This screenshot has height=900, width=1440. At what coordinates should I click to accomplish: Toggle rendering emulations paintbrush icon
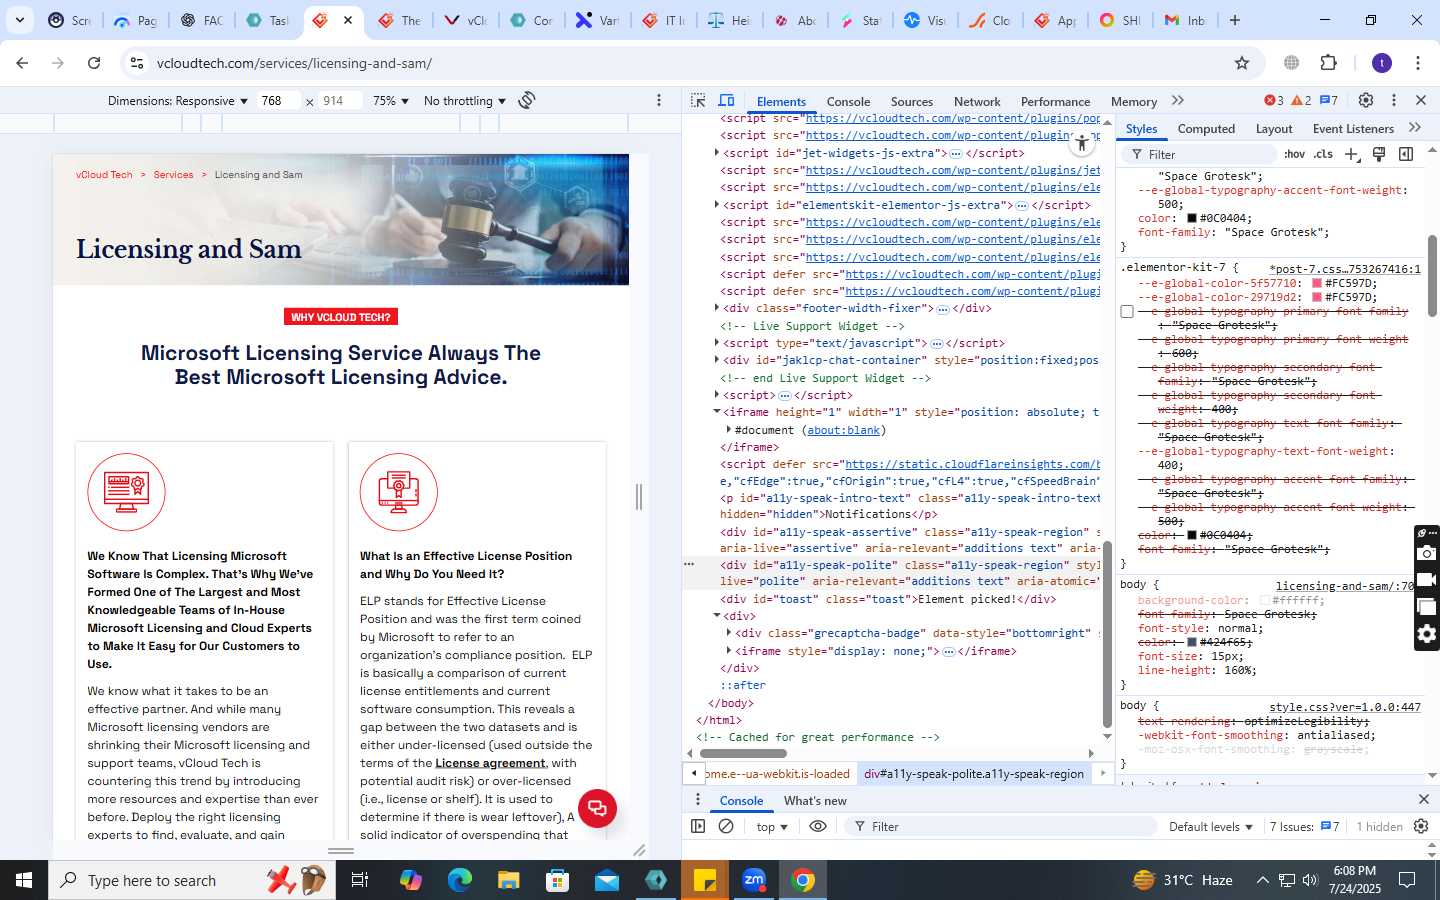point(1379,154)
